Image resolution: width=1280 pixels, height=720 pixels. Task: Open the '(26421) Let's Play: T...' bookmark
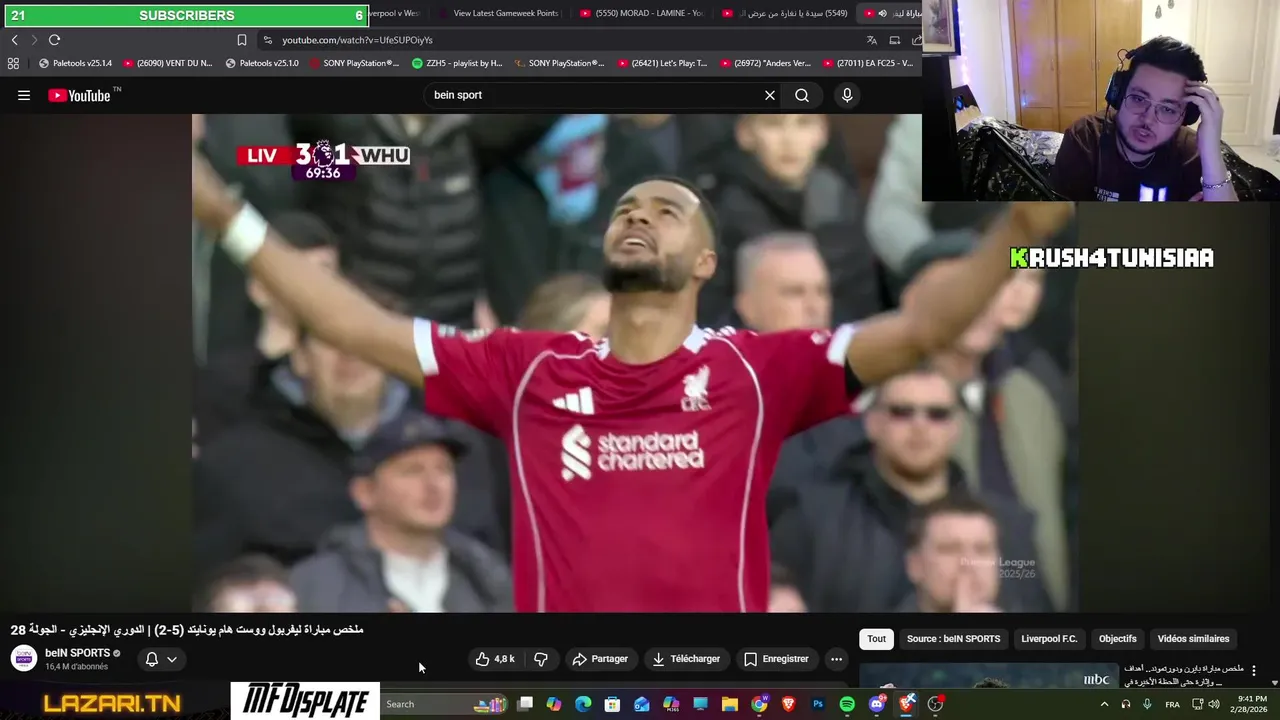click(x=662, y=63)
